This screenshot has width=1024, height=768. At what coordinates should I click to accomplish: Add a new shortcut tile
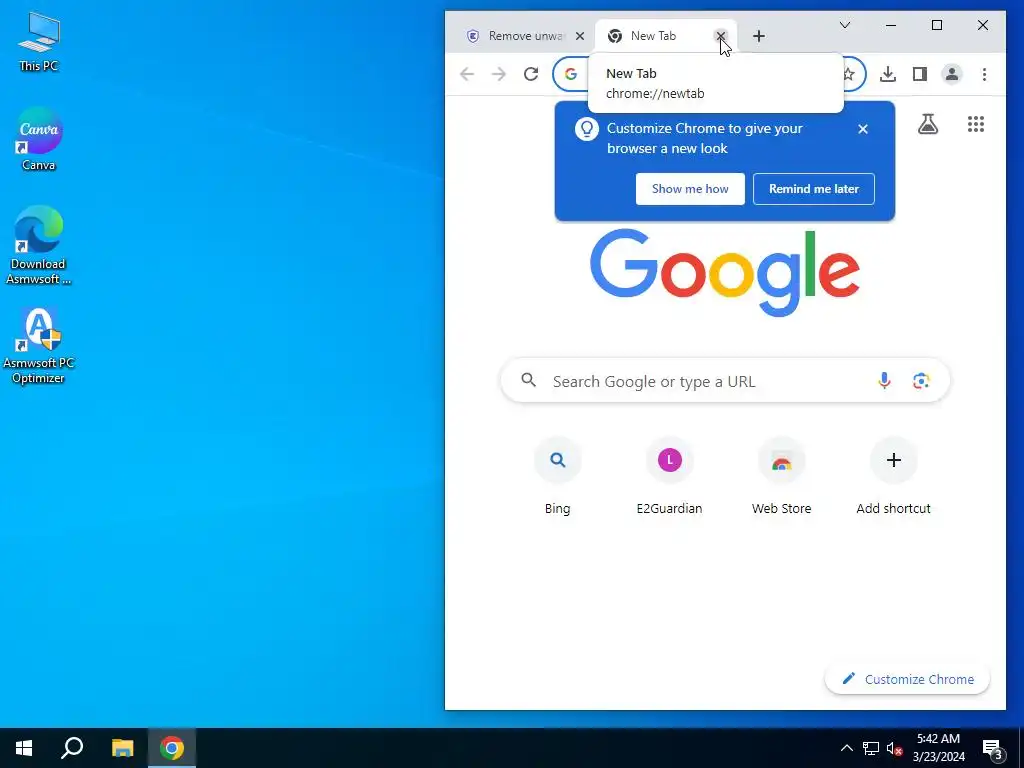tap(893, 477)
